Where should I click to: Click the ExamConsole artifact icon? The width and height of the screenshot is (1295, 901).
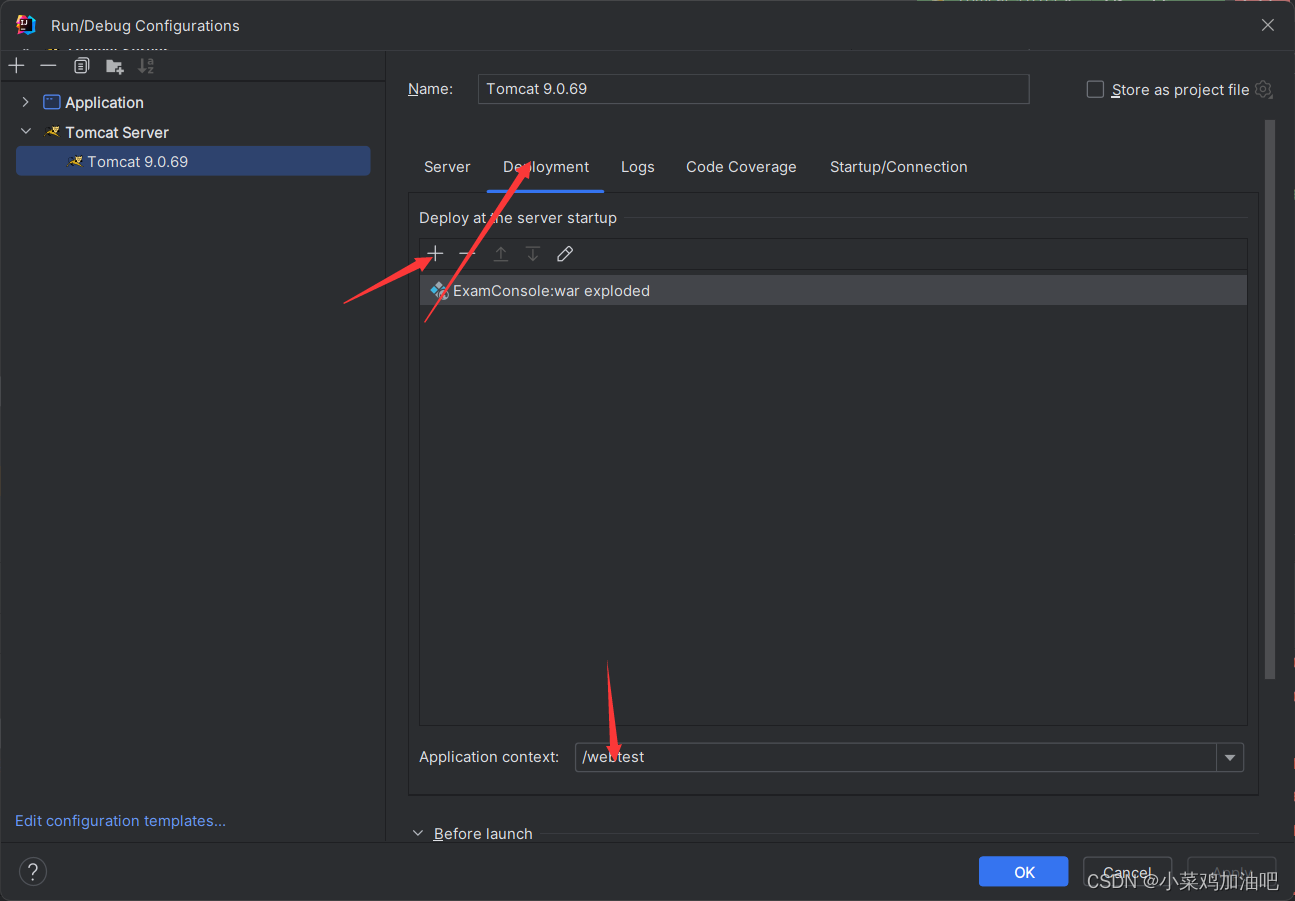pyautogui.click(x=439, y=291)
